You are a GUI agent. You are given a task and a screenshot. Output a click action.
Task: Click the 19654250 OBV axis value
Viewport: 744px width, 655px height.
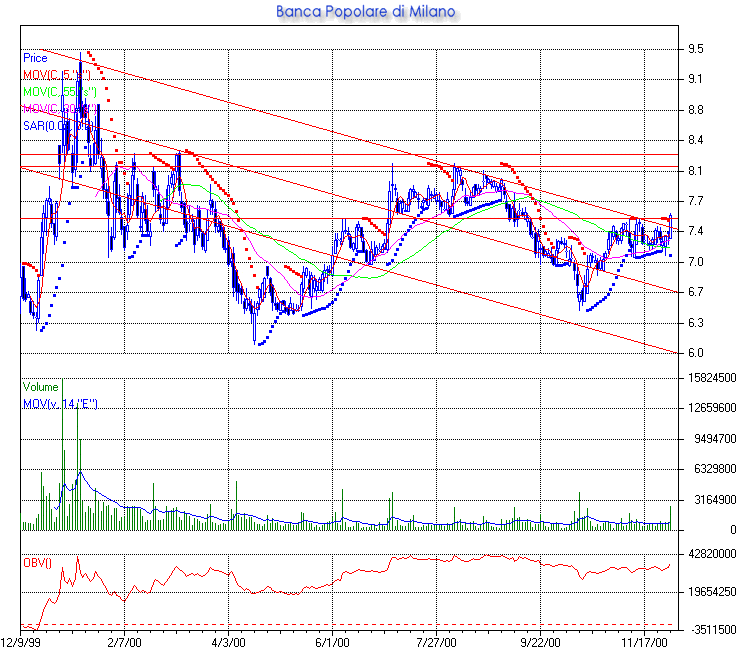pyautogui.click(x=713, y=592)
